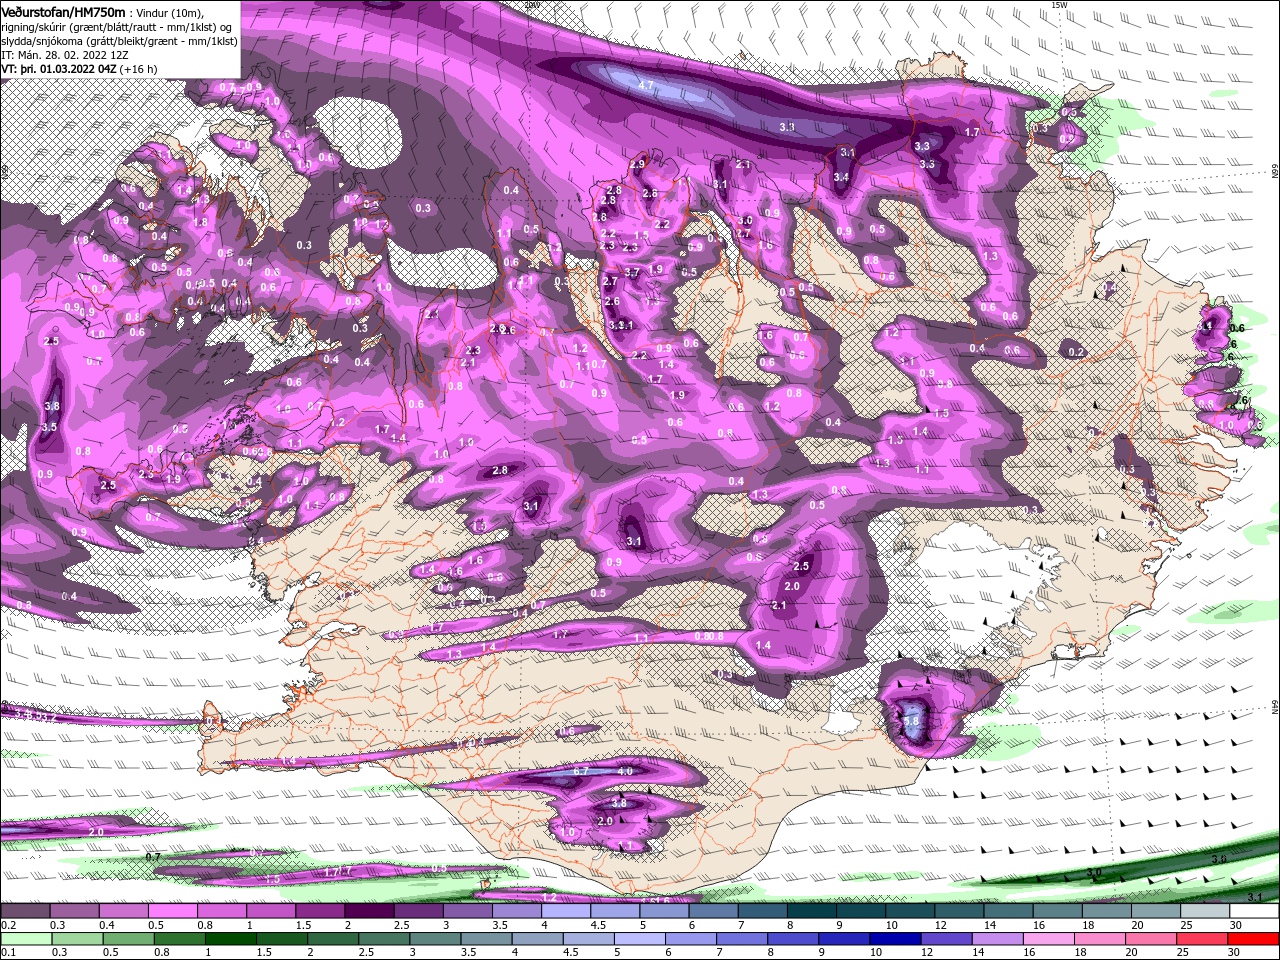The width and height of the screenshot is (1280, 960).
Task: Select the darkest green bottom-row swatch at 1
Action: tap(231, 939)
